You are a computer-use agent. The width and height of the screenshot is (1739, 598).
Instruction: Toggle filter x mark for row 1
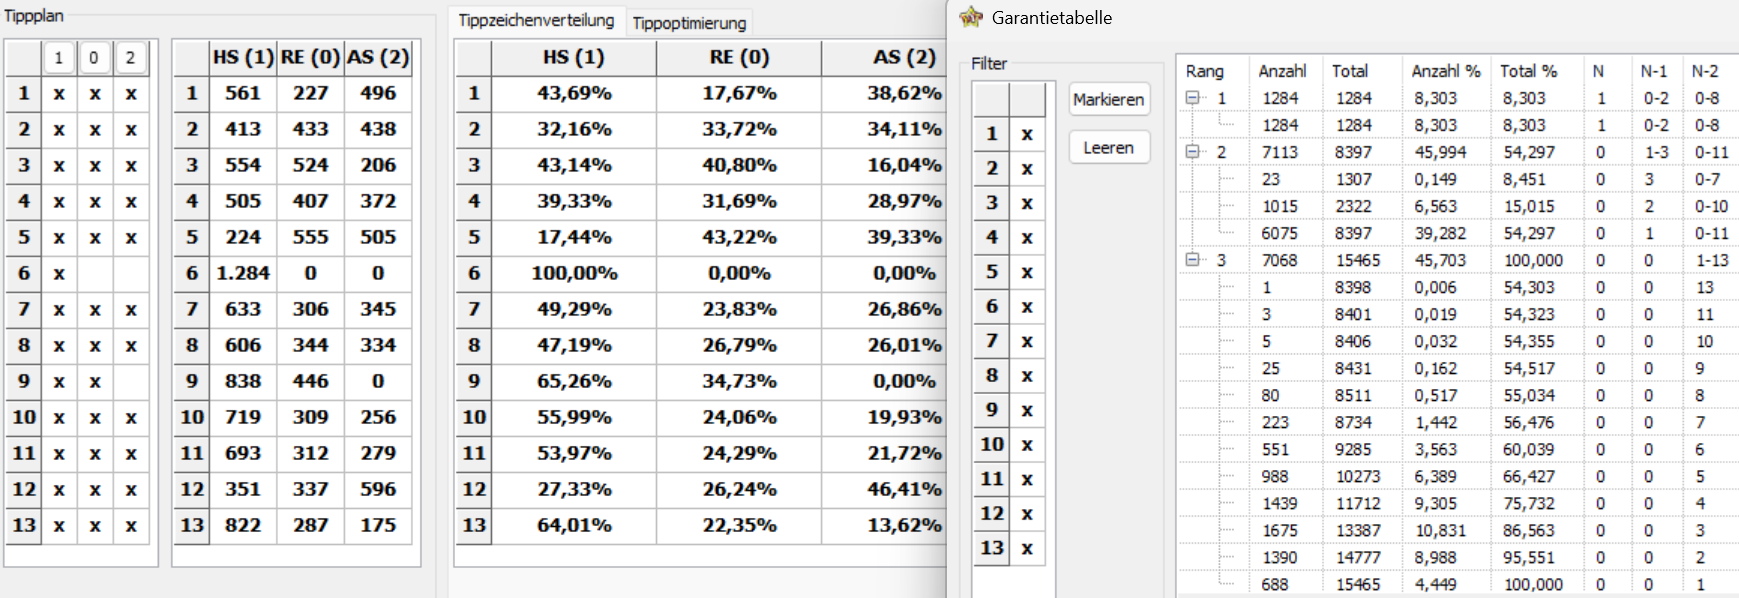click(1027, 134)
